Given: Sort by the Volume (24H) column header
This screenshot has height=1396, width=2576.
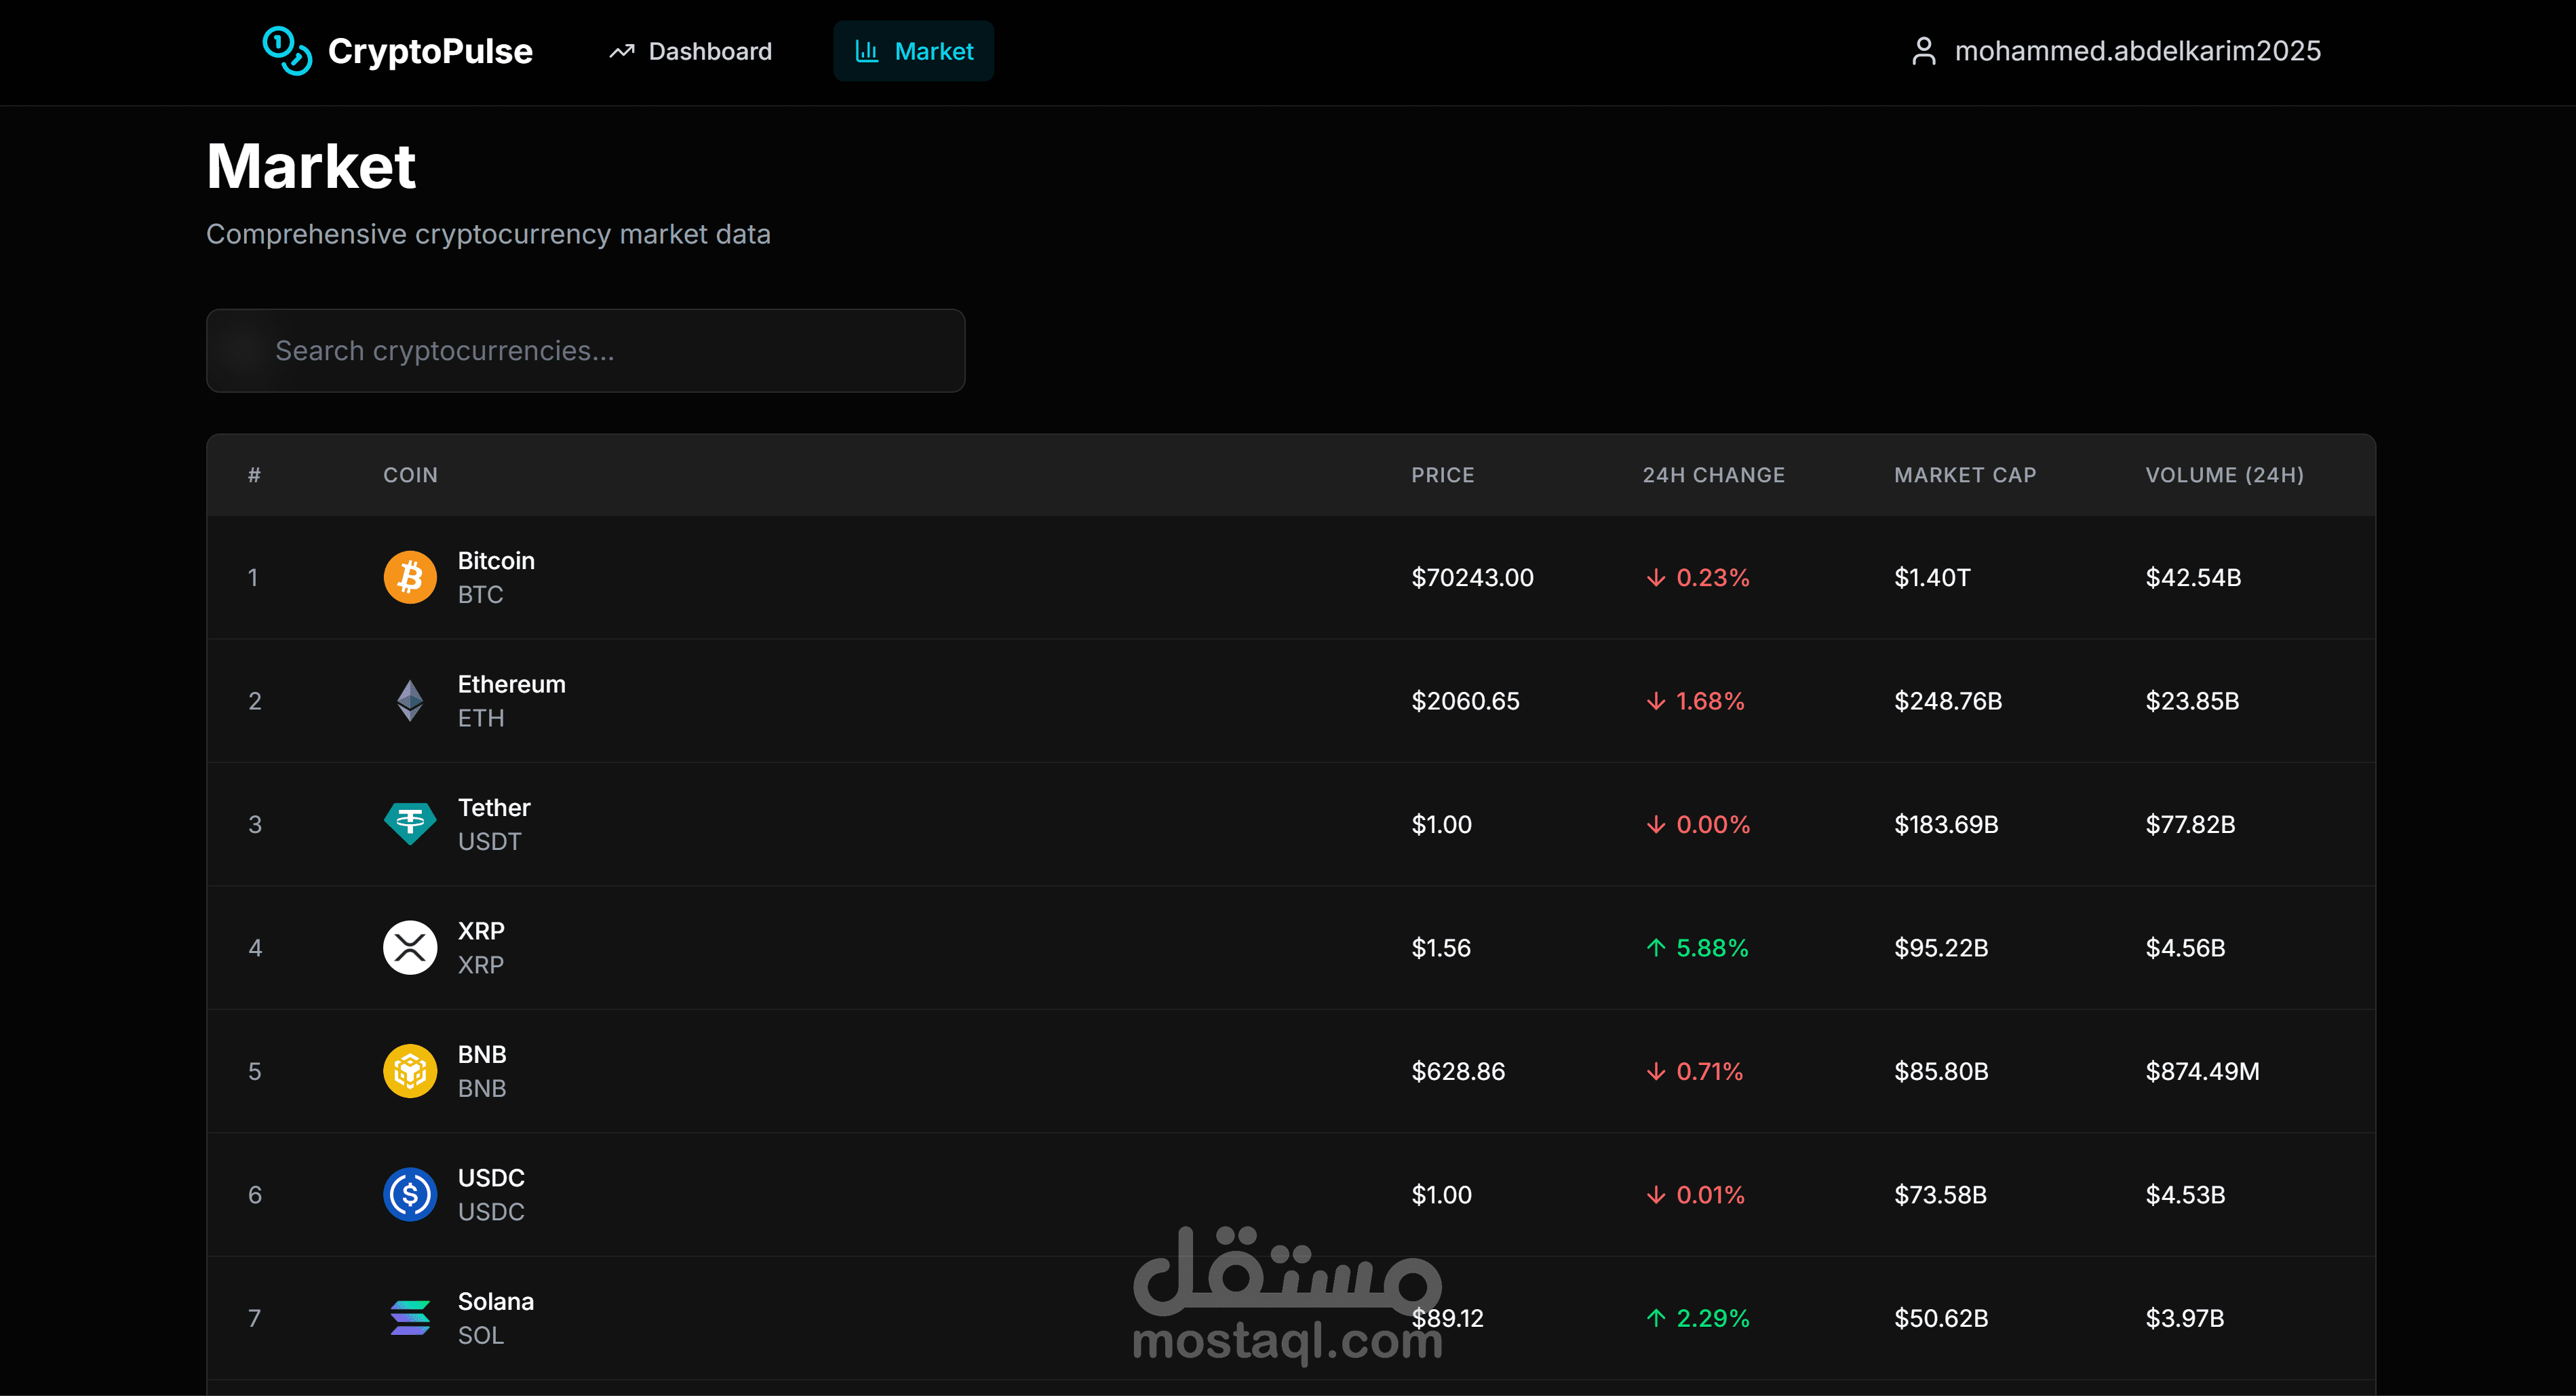Looking at the screenshot, I should [x=2224, y=475].
